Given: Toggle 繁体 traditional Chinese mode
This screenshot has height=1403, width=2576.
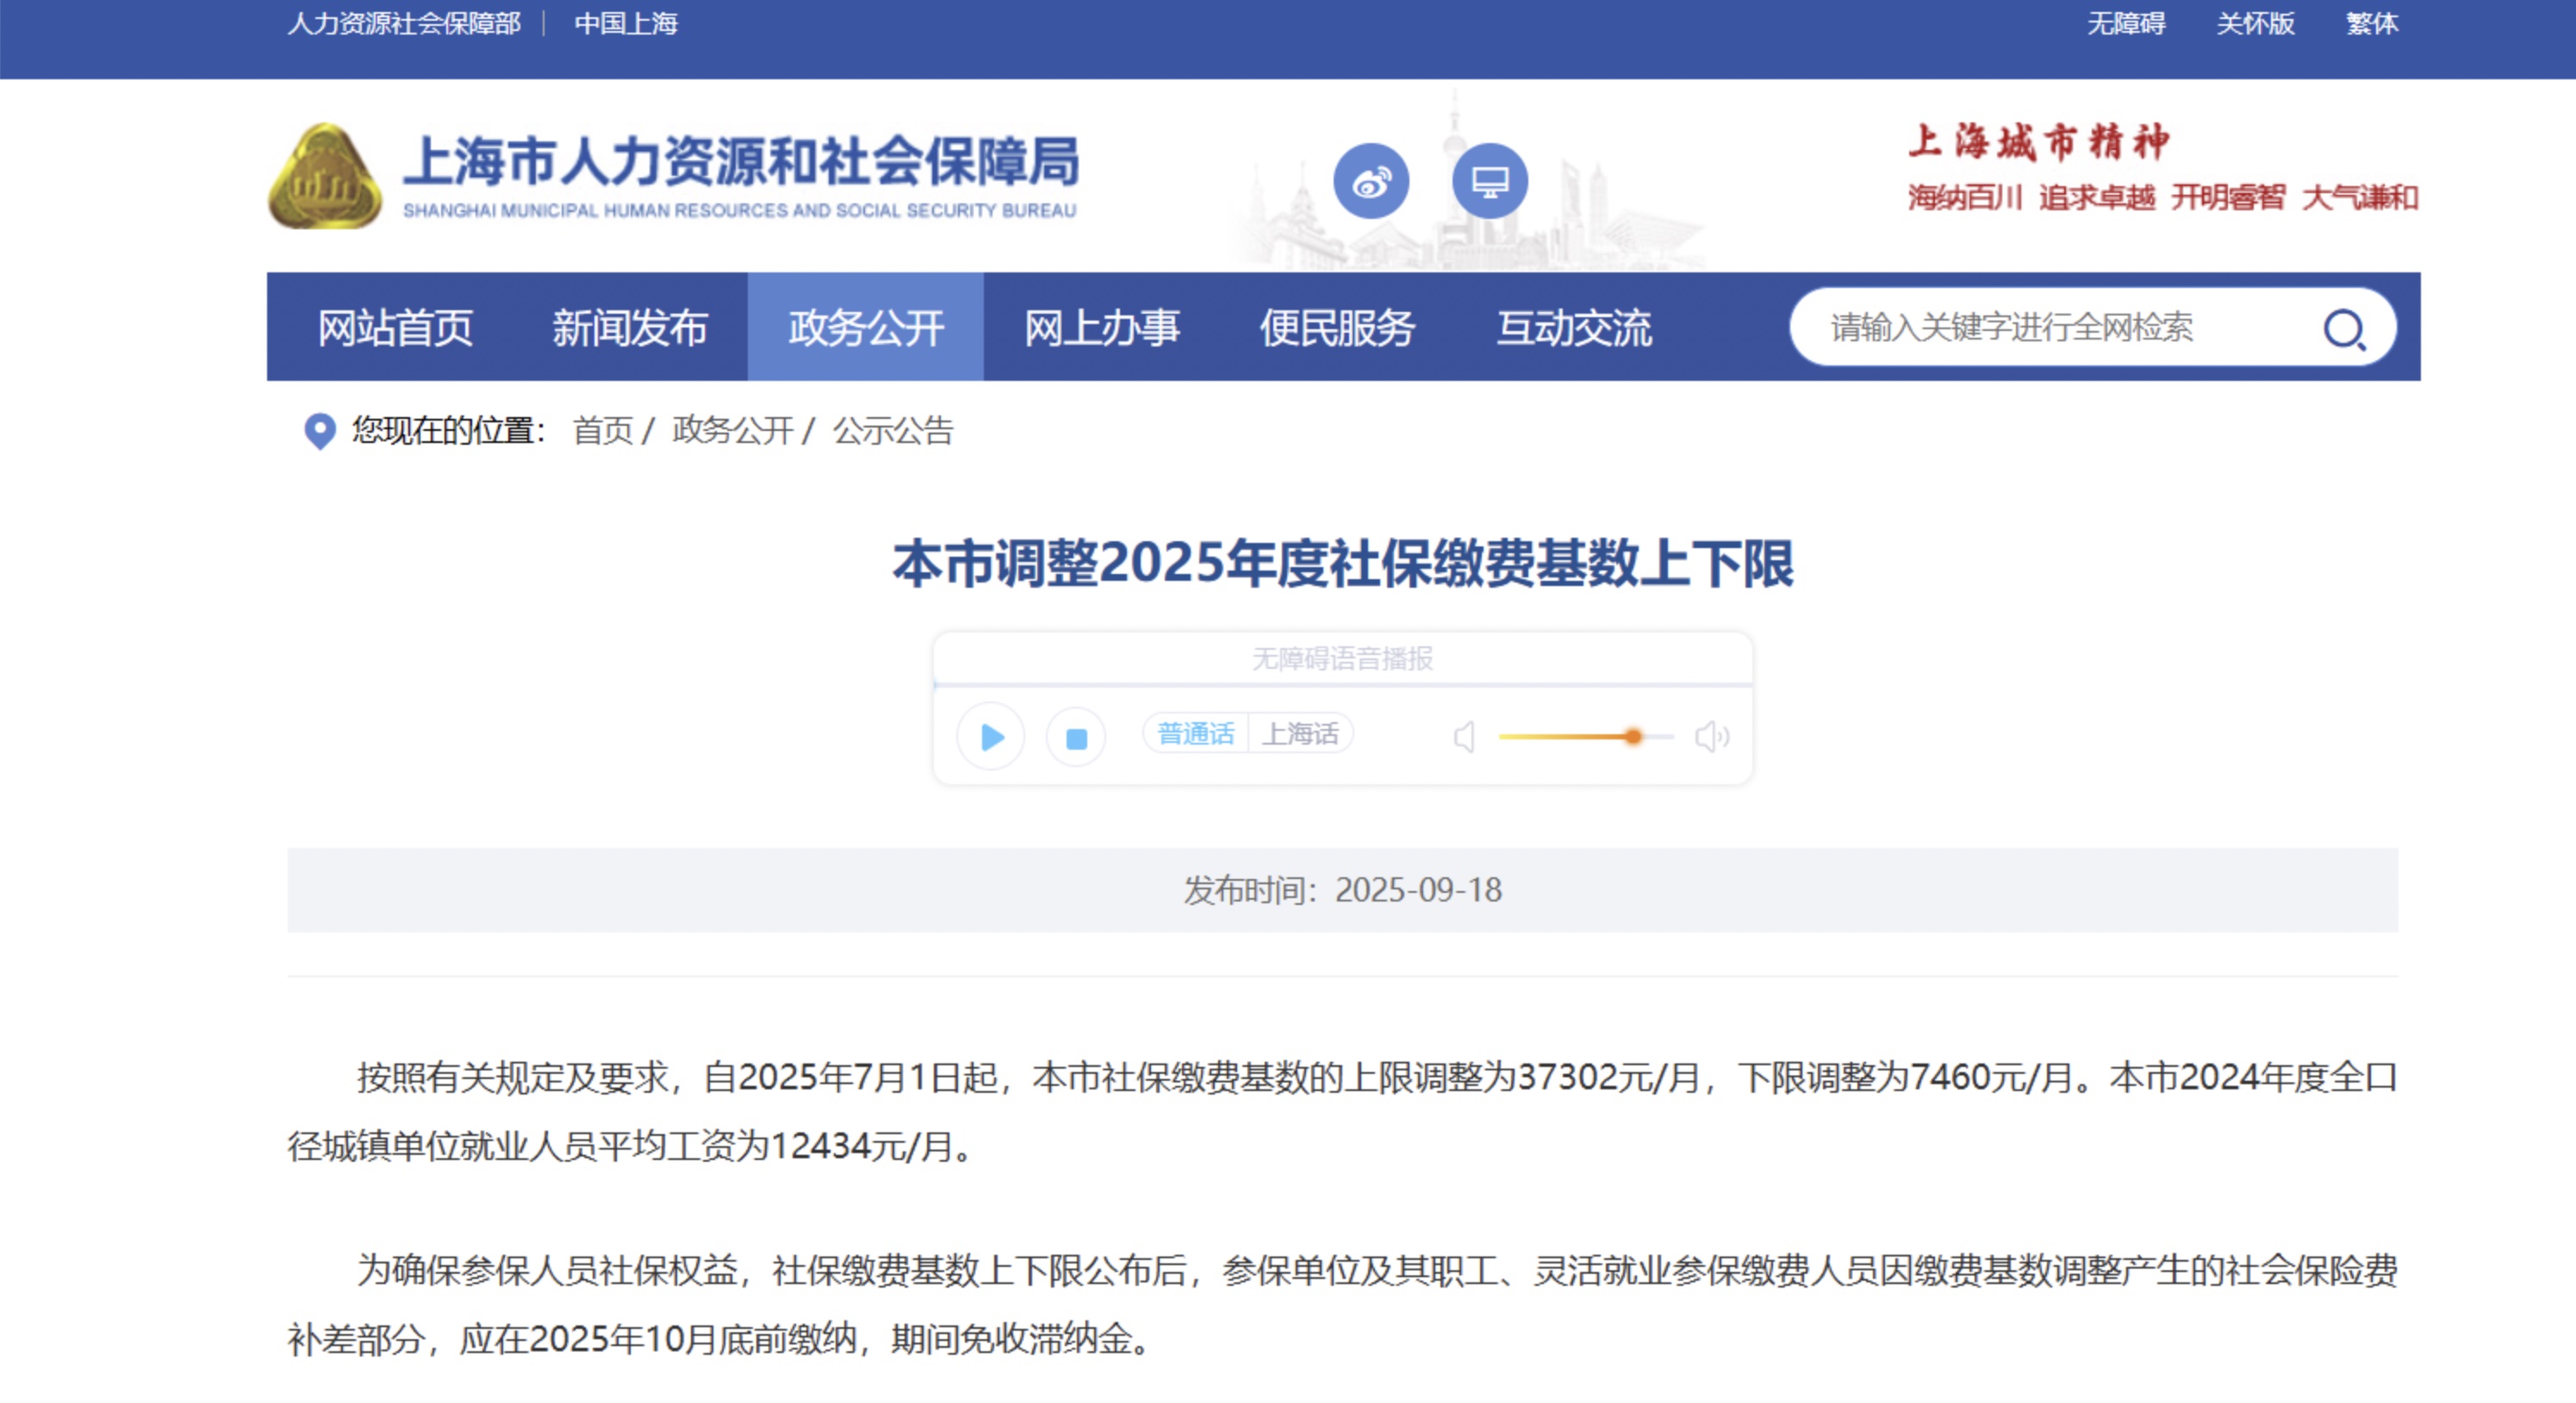Looking at the screenshot, I should click(2371, 23).
